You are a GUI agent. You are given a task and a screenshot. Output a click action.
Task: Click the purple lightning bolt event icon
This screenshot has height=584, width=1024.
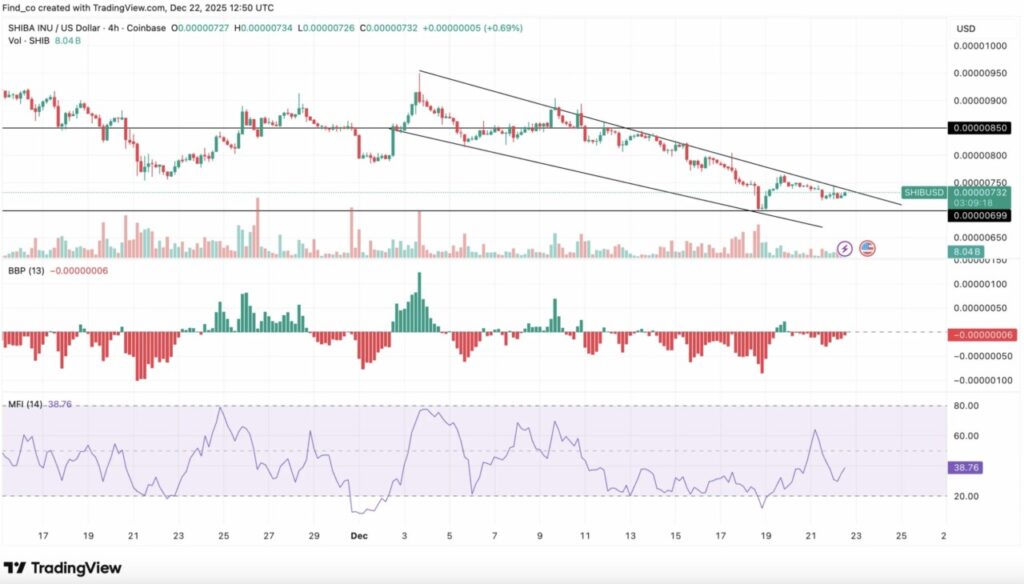(845, 247)
